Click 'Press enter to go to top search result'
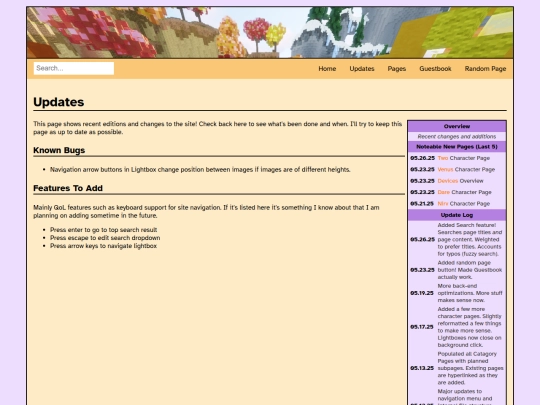Image resolution: width=540 pixels, height=405 pixels. (x=104, y=230)
